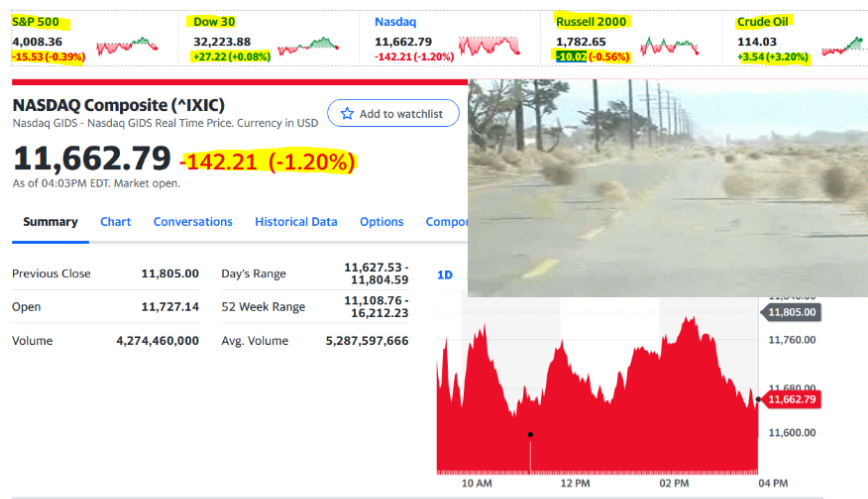Click the Add to watchlist button
Screen dimensions: 868x499
pyautogui.click(x=393, y=113)
